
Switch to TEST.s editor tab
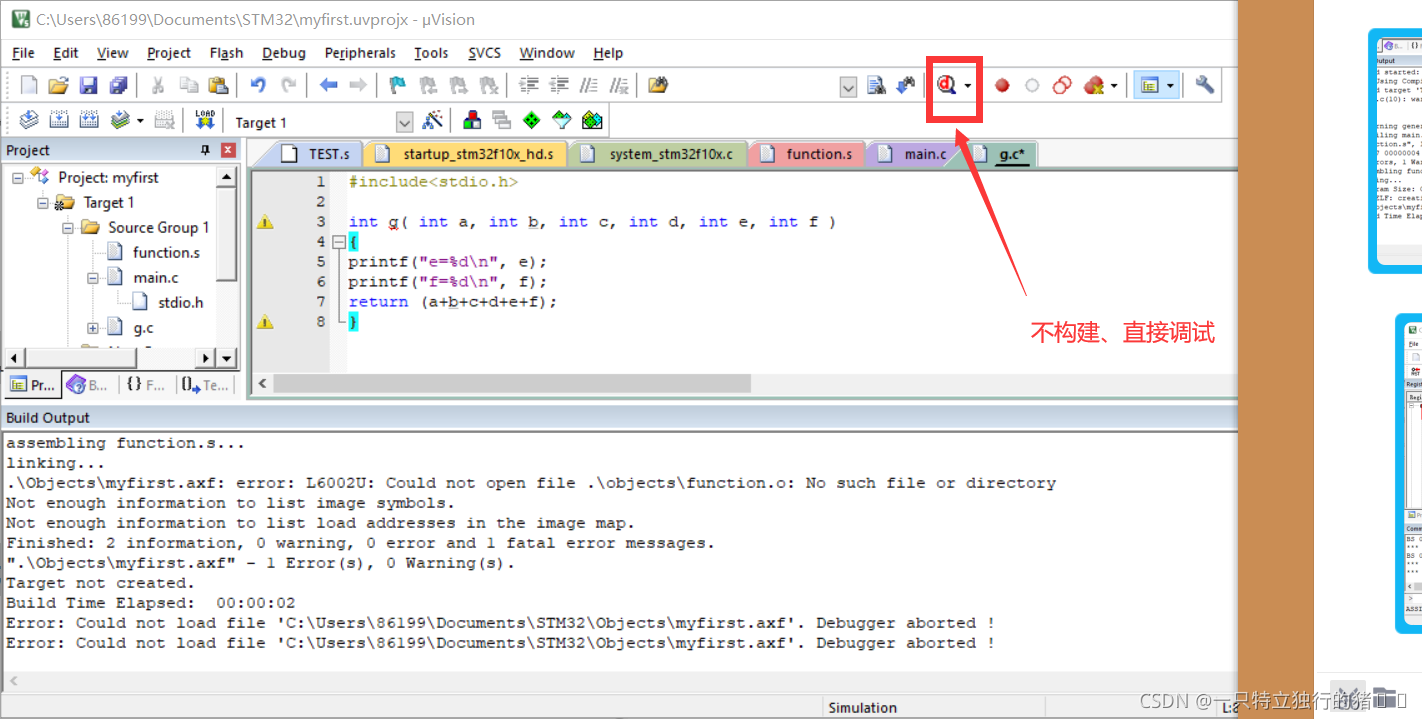[x=316, y=154]
